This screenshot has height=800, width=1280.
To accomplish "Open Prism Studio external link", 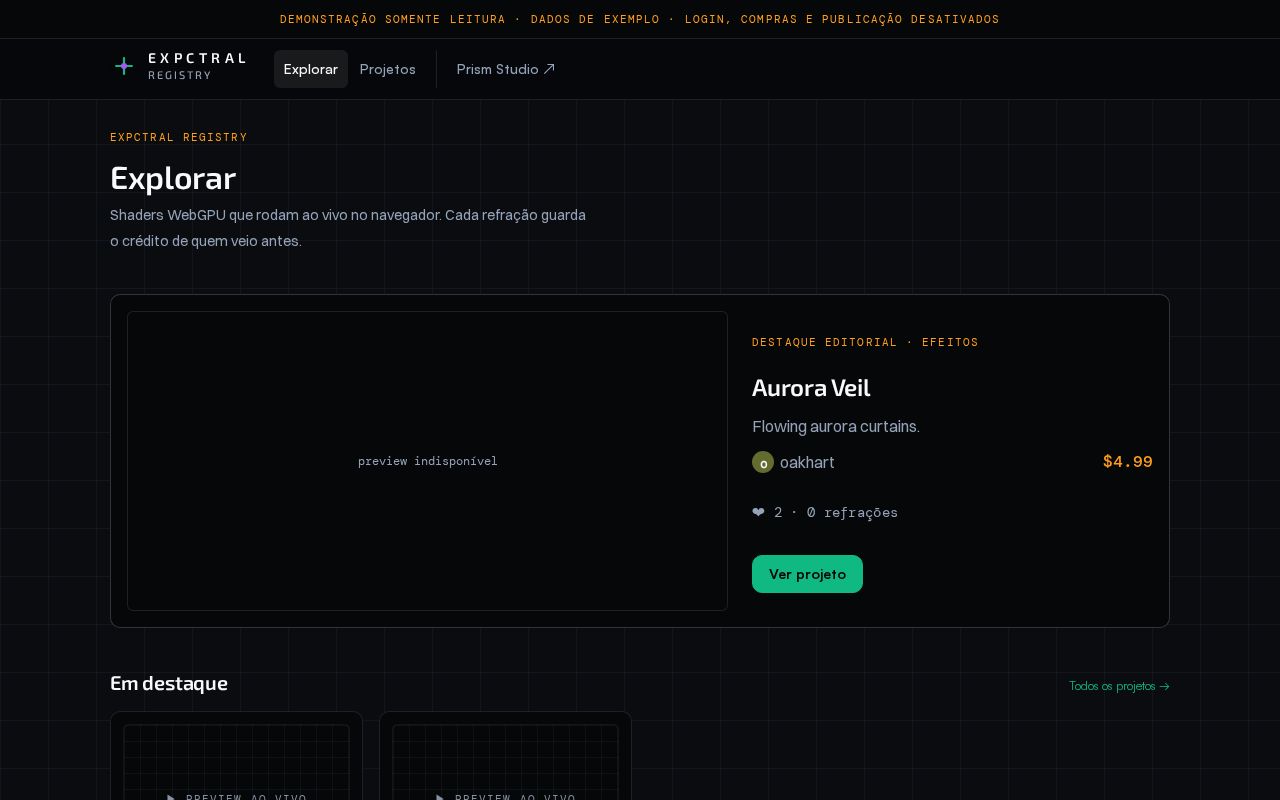I will (x=505, y=69).
